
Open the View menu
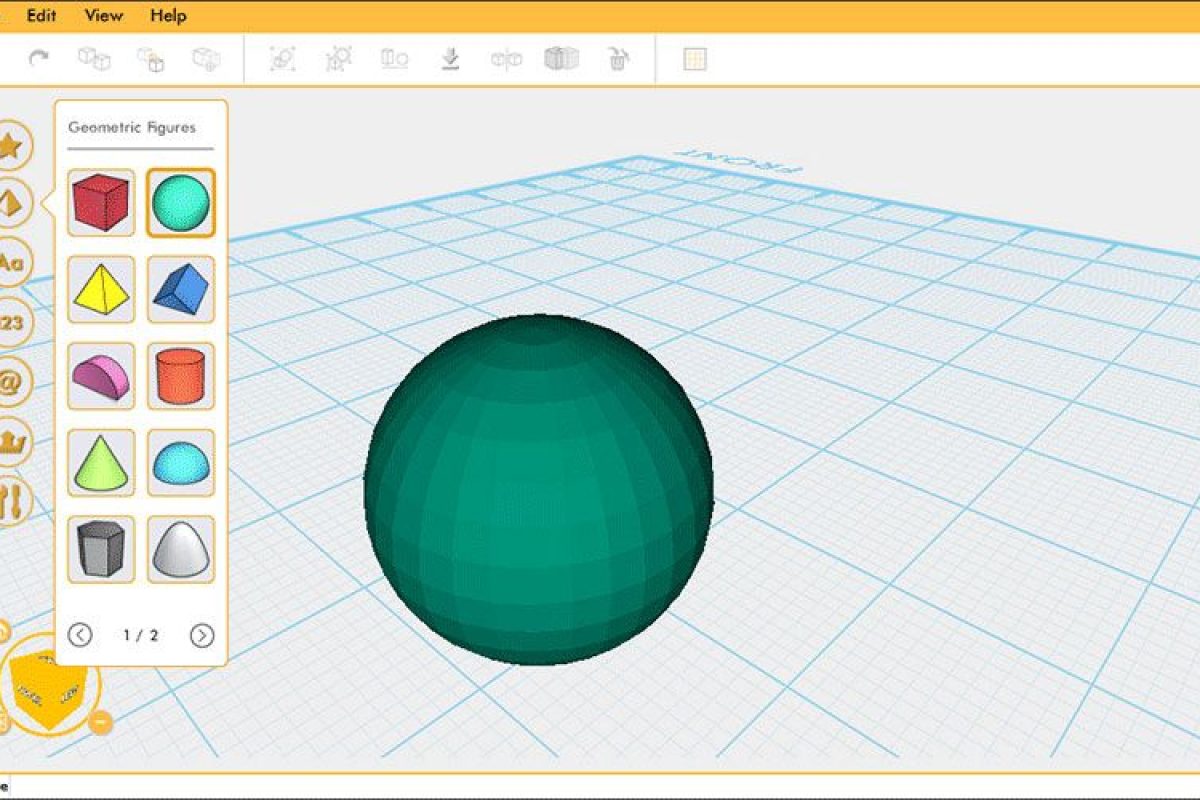pyautogui.click(x=104, y=16)
